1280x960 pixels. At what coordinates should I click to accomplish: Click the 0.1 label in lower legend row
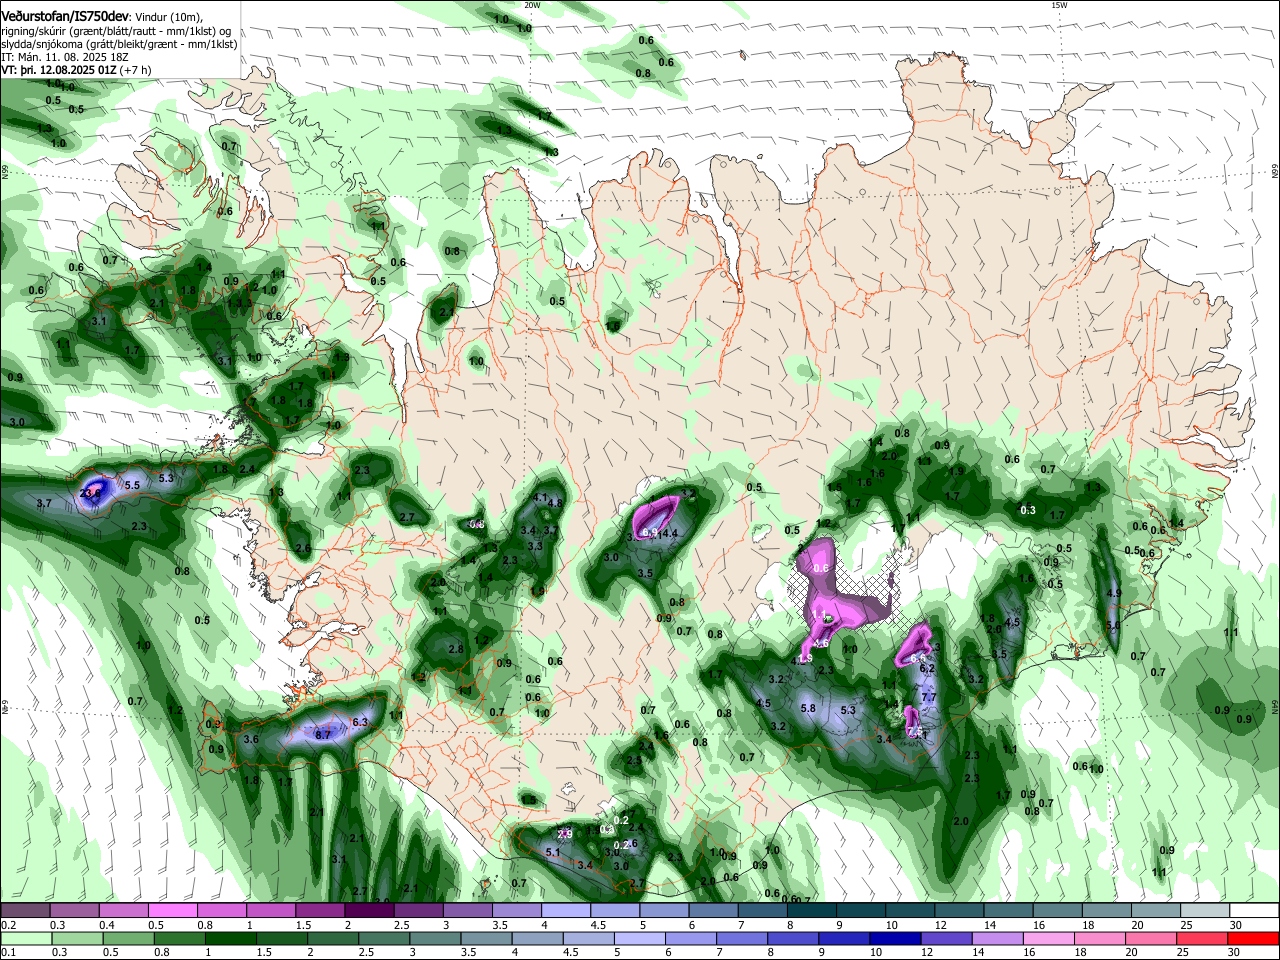(8, 953)
